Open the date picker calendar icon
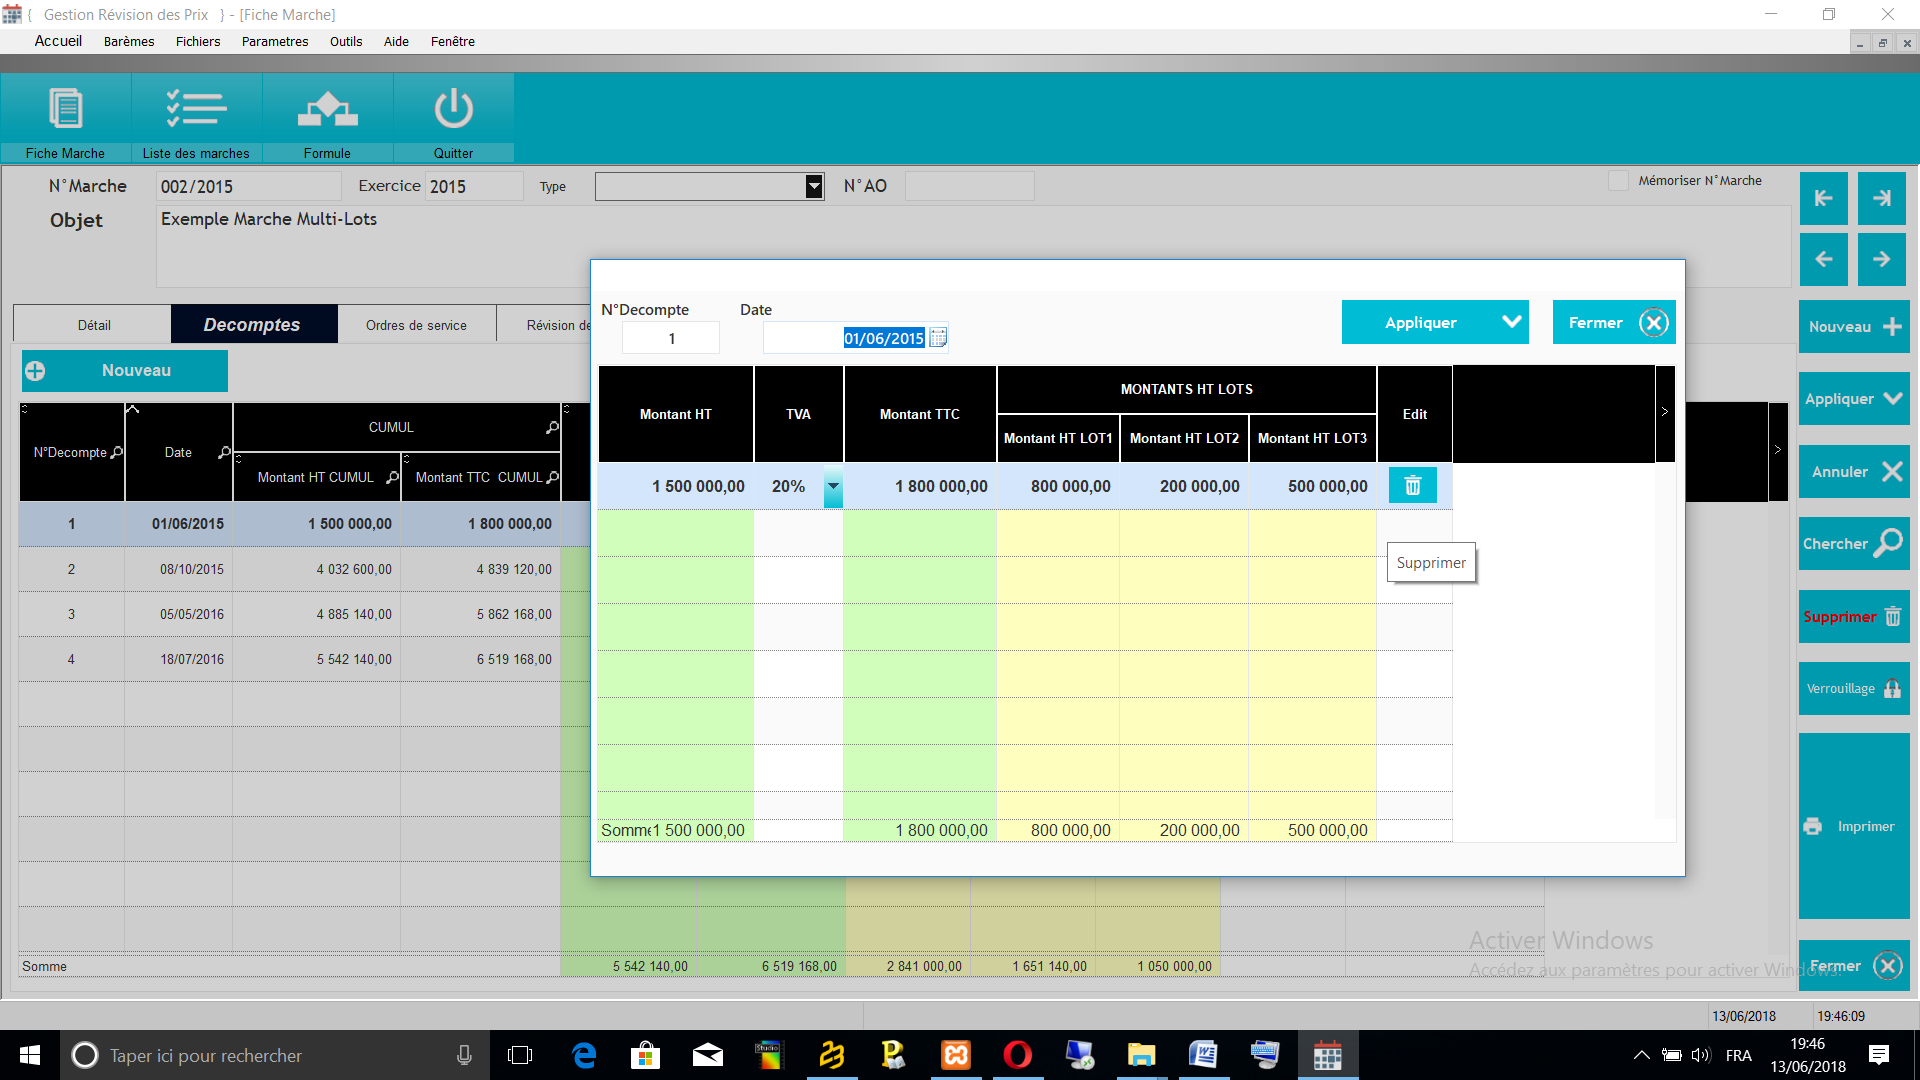 coord(938,338)
